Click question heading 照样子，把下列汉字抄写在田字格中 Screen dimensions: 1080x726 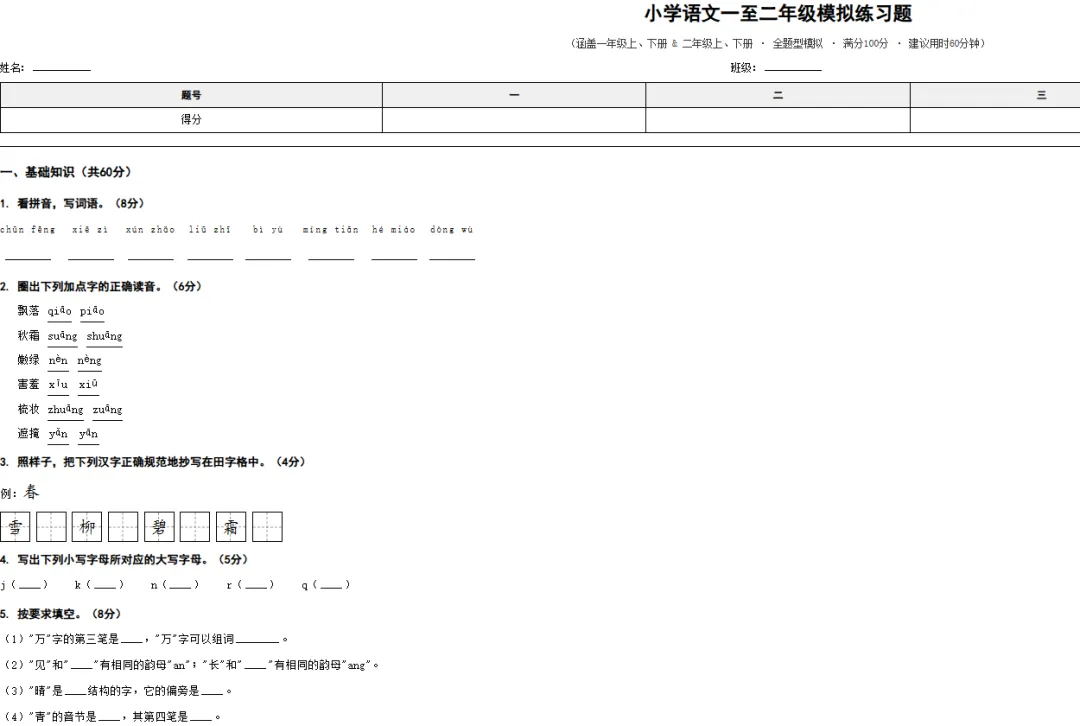pos(153,462)
